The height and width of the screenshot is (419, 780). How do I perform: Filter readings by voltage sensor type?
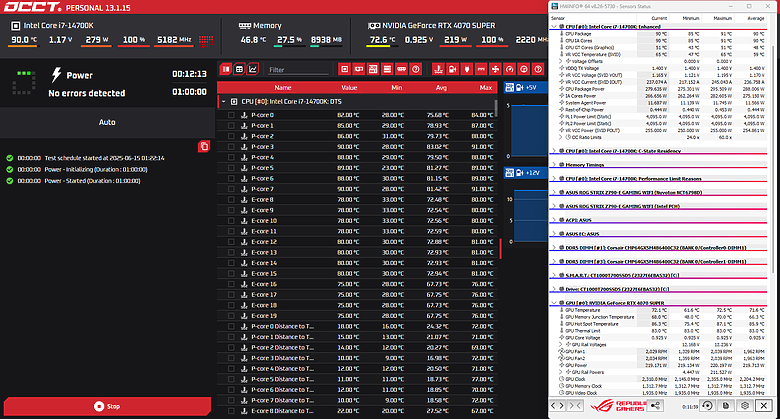[x=453, y=69]
